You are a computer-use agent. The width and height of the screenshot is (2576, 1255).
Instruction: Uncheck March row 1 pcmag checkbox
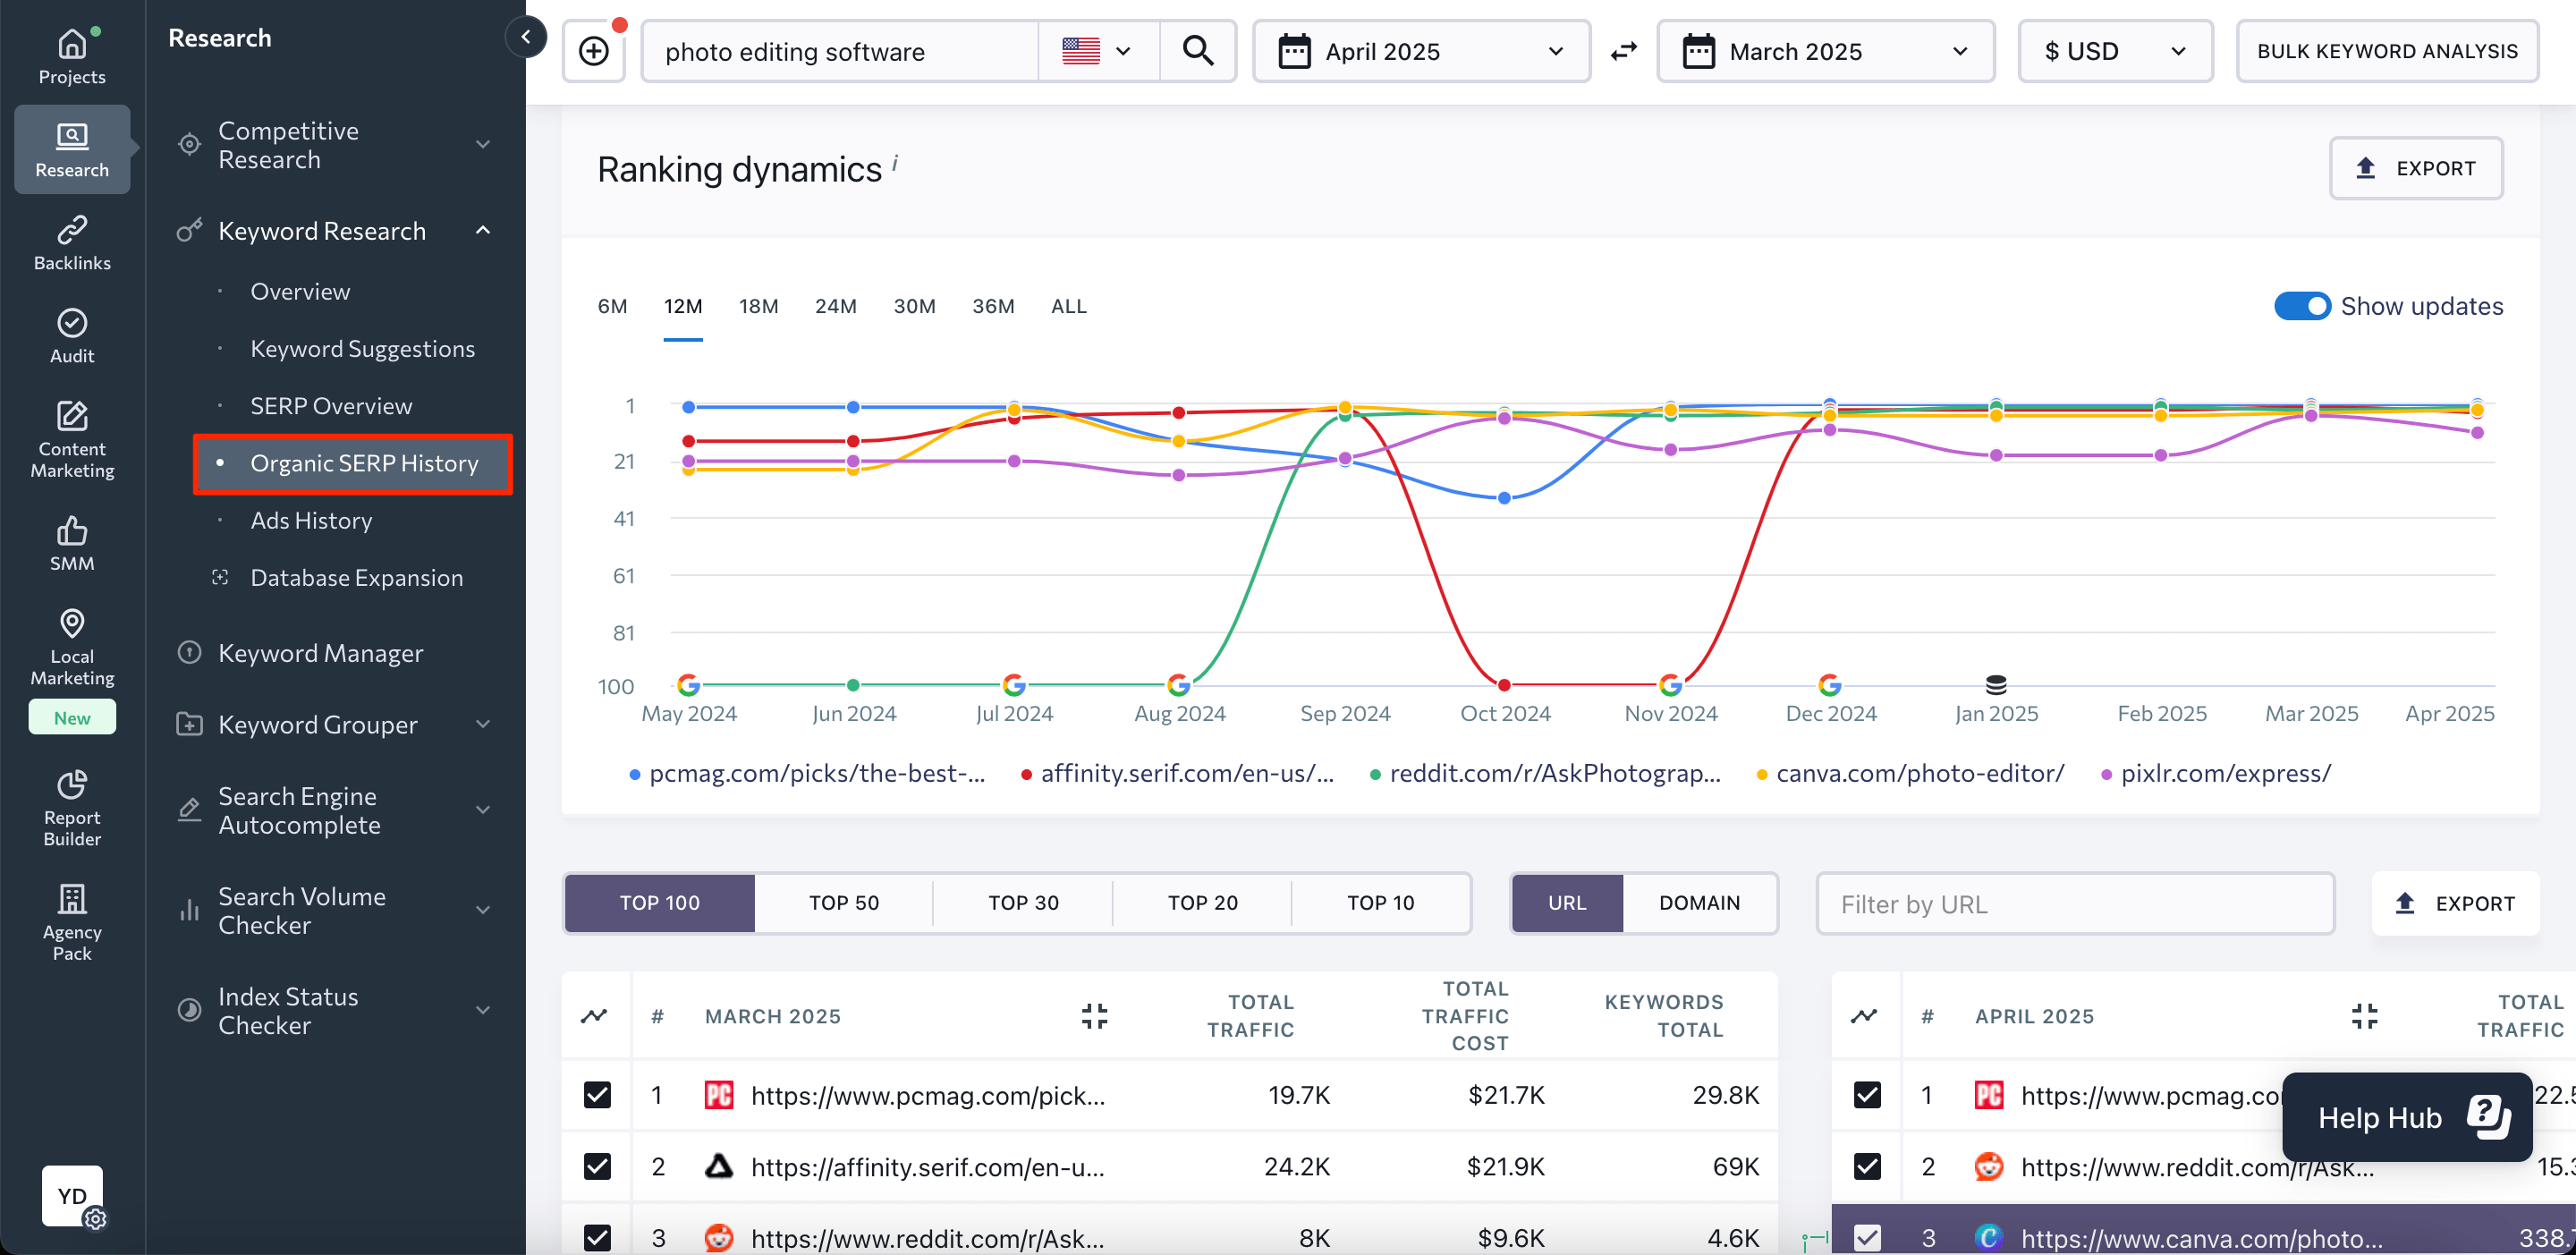pyautogui.click(x=597, y=1095)
